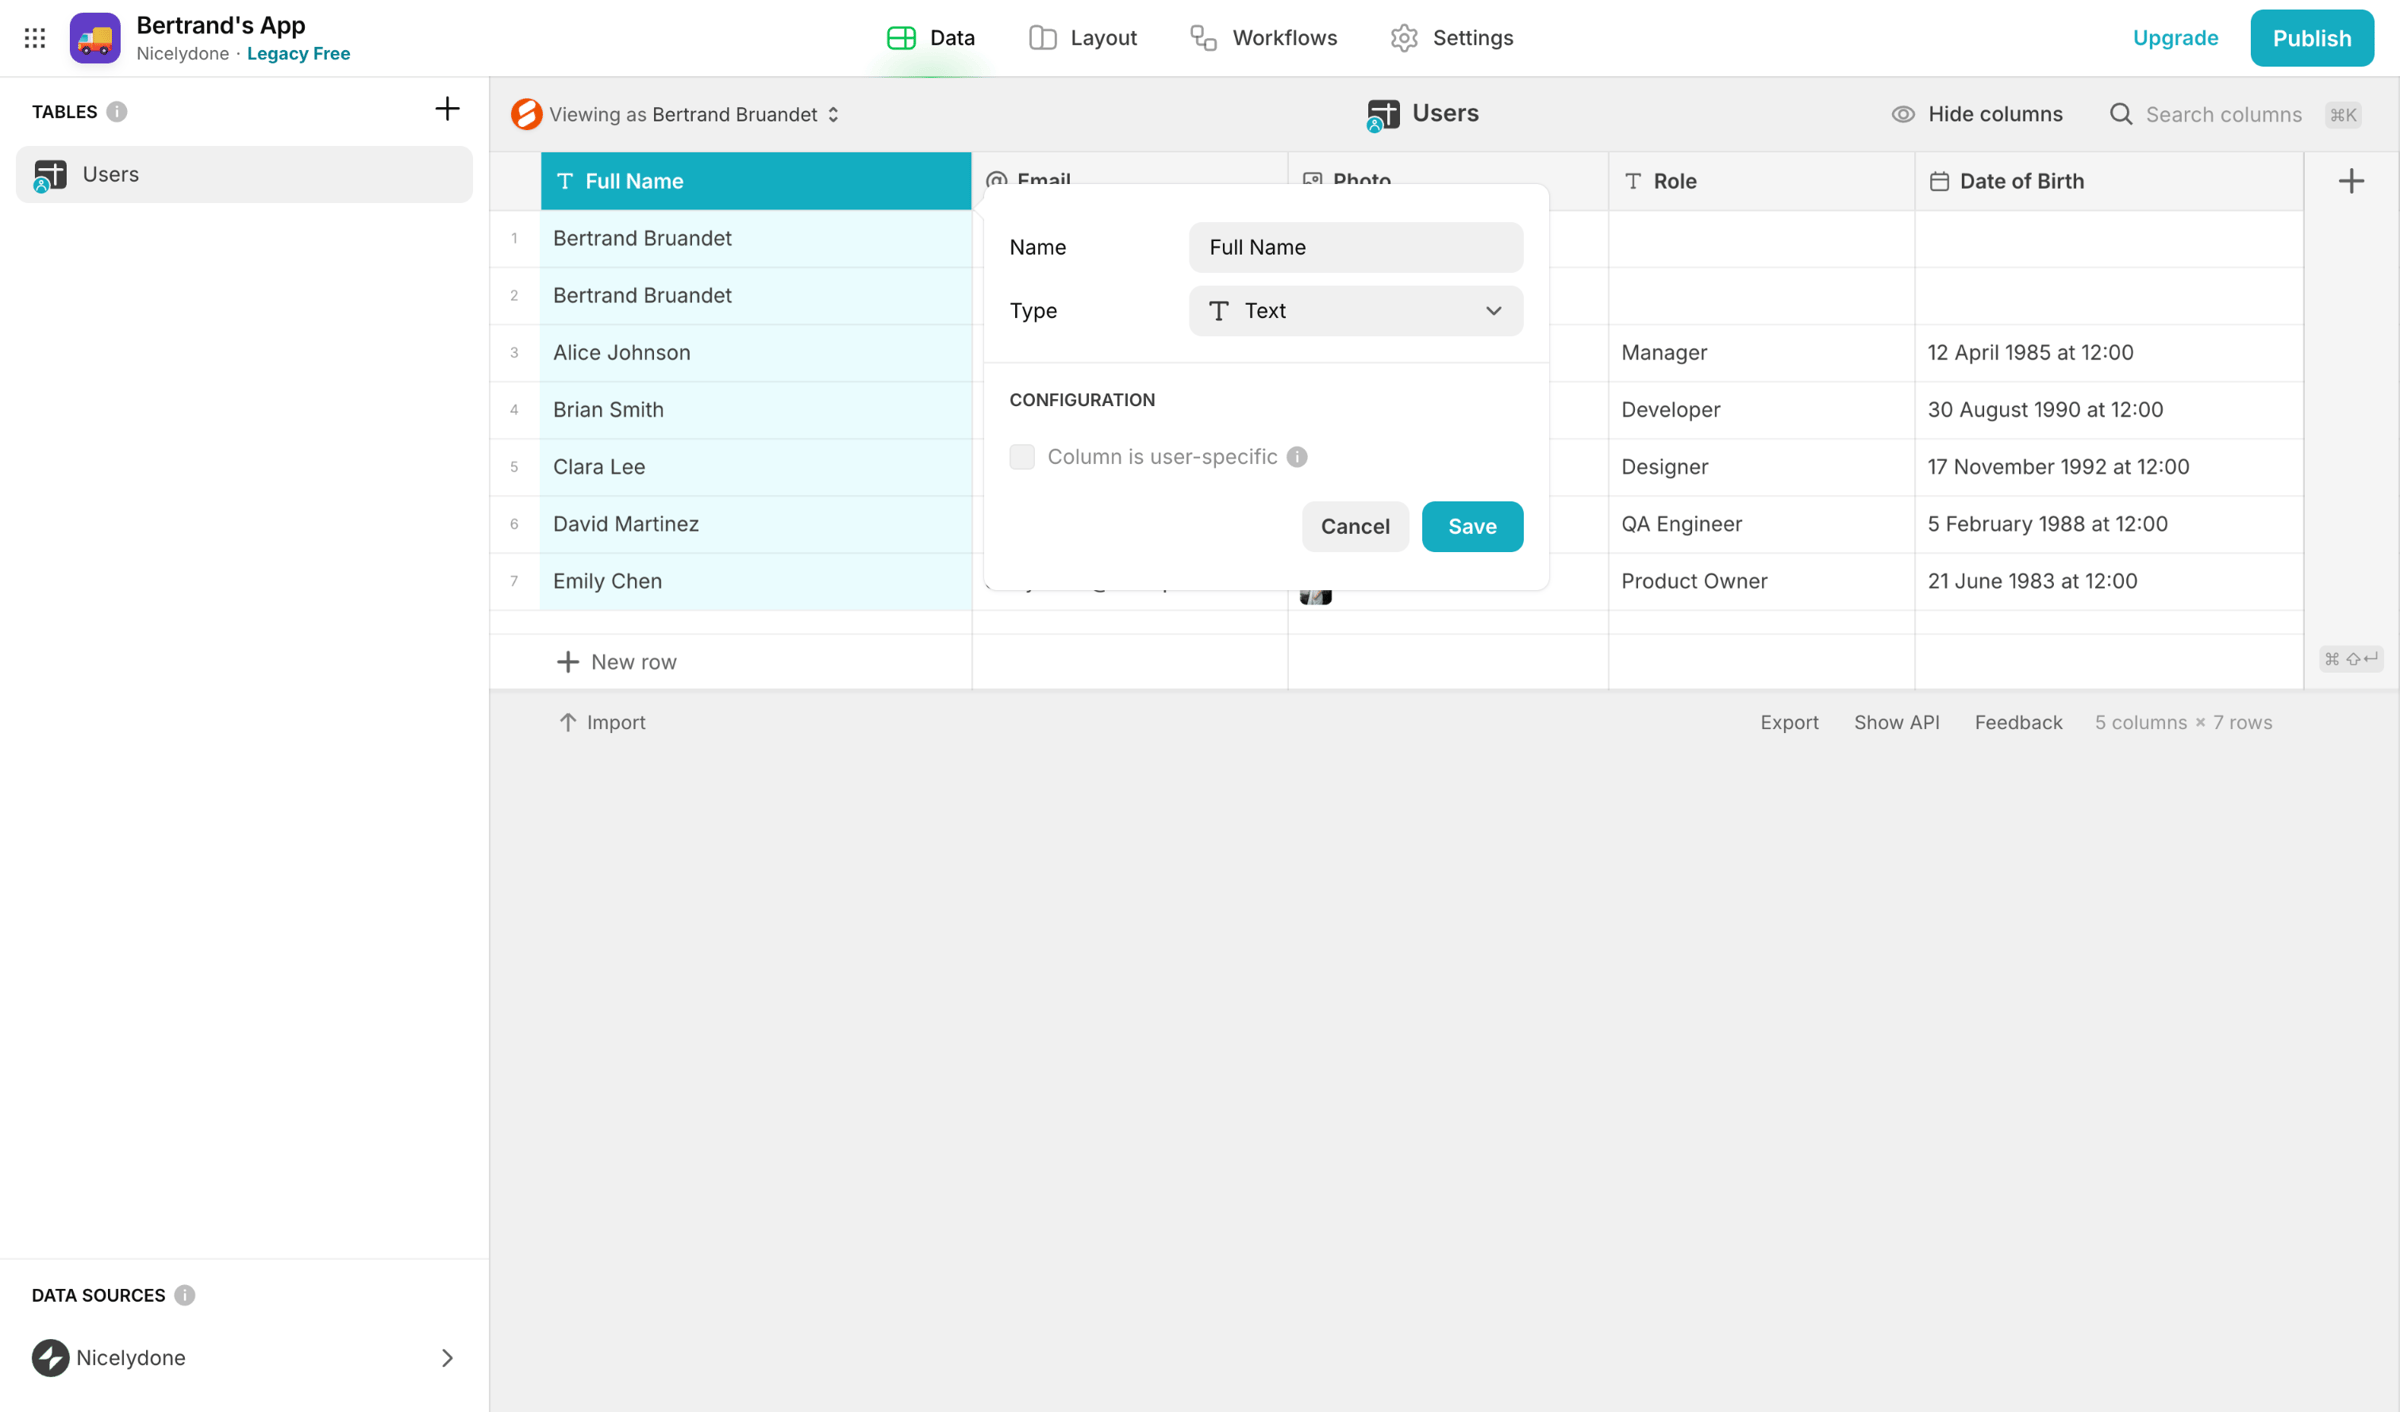
Task: Click the Search columns input field
Action: (x=2223, y=114)
